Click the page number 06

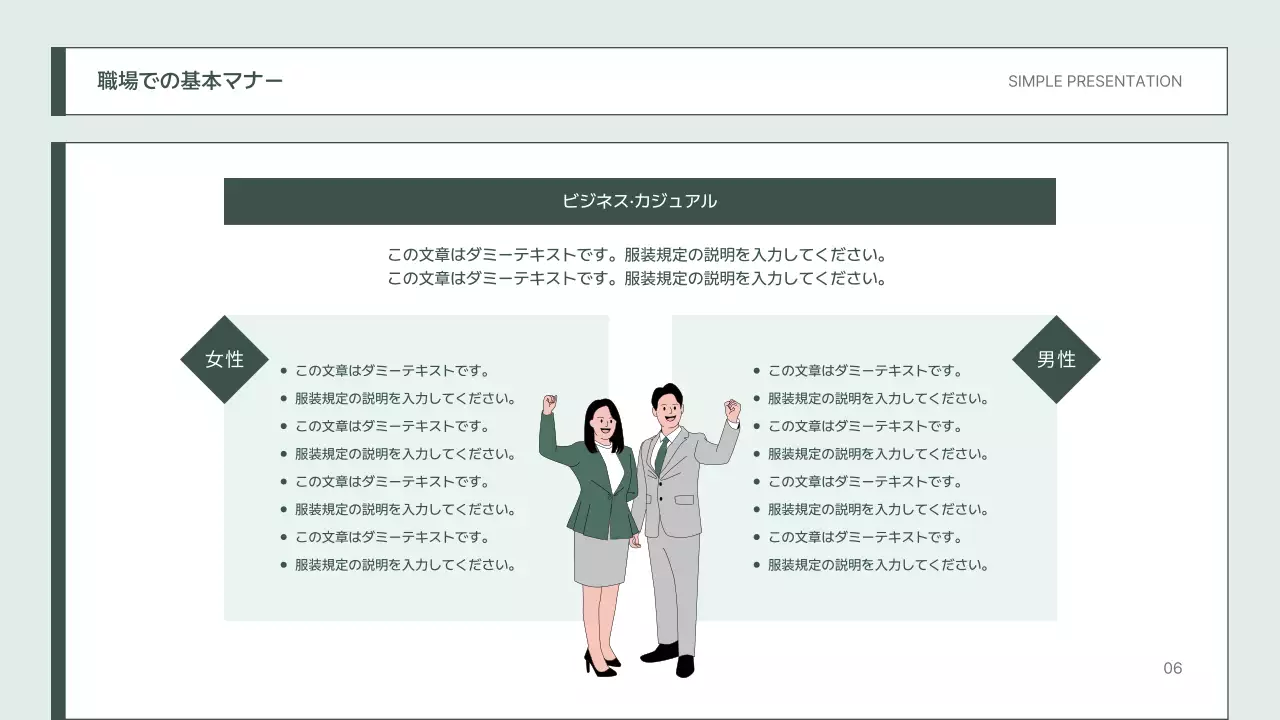pos(1173,668)
